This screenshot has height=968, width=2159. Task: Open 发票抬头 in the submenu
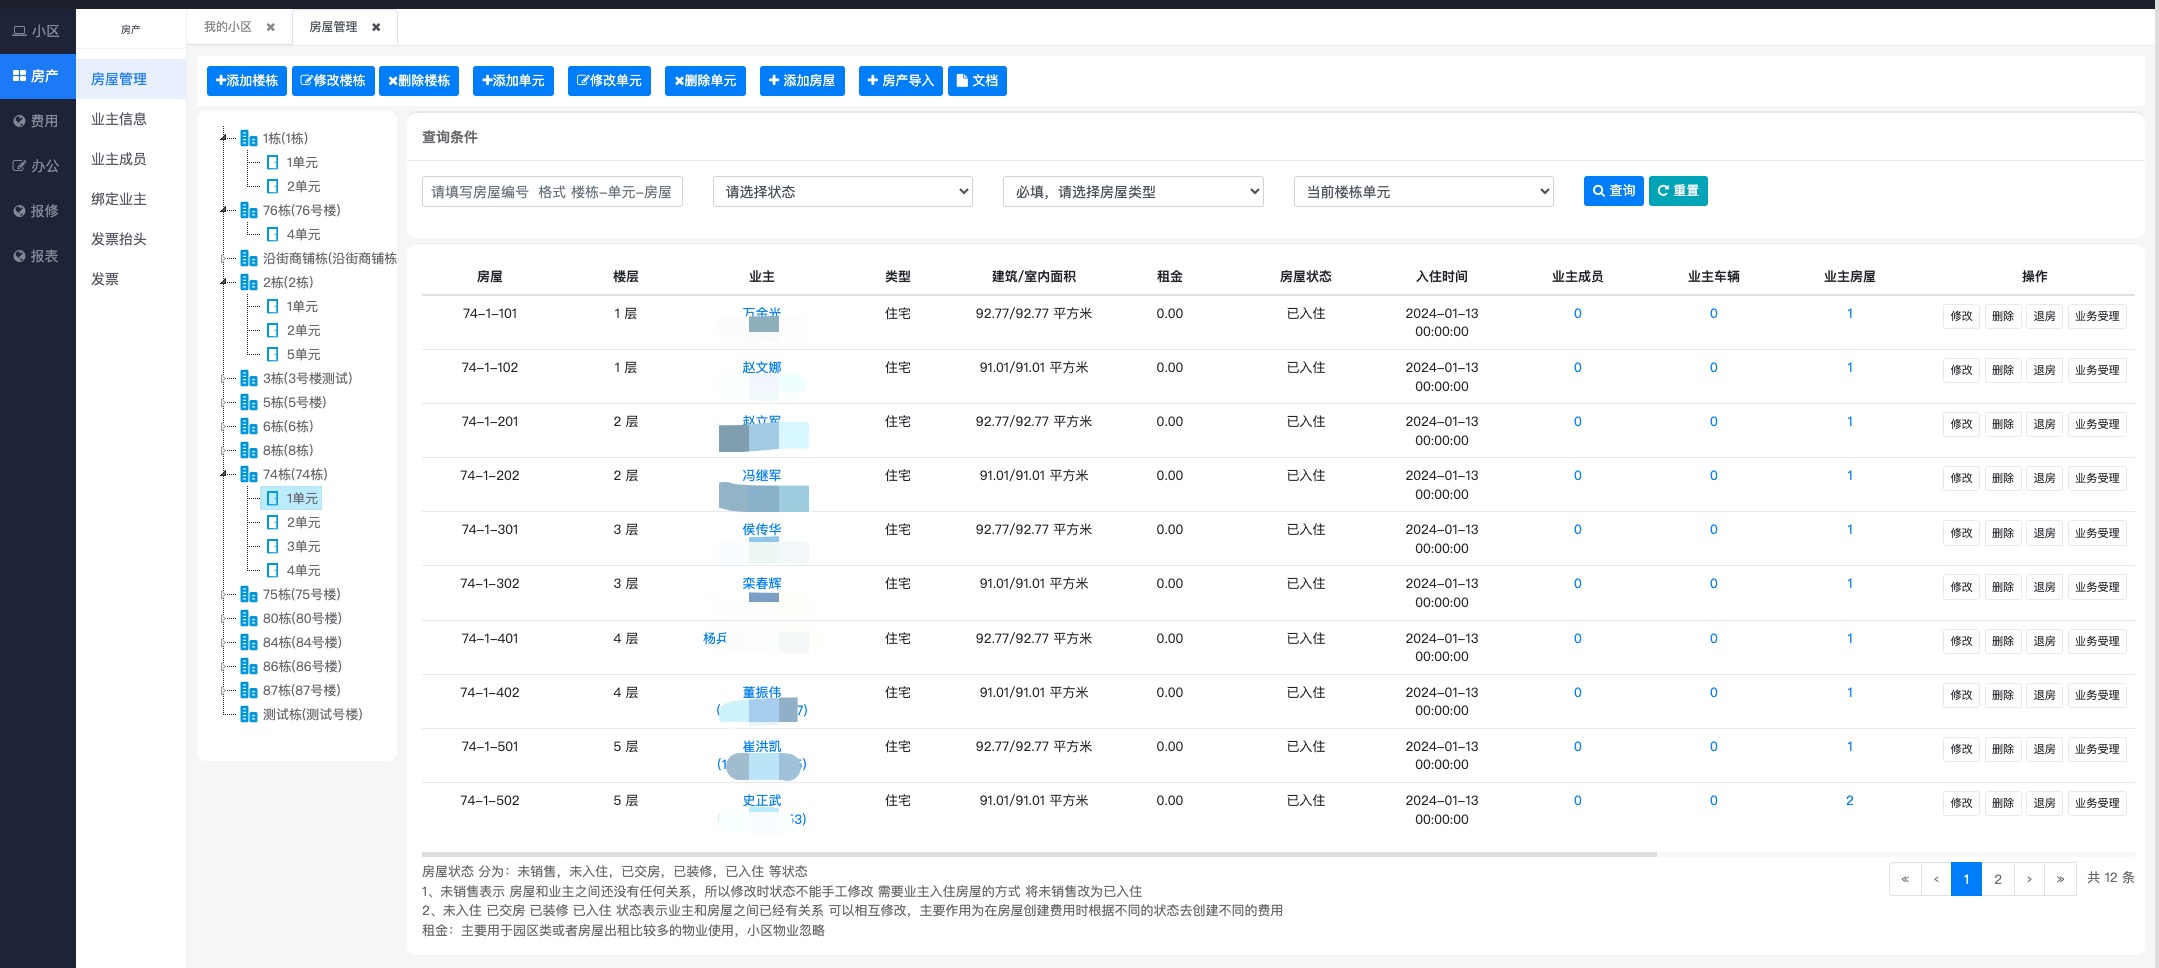[x=131, y=239]
